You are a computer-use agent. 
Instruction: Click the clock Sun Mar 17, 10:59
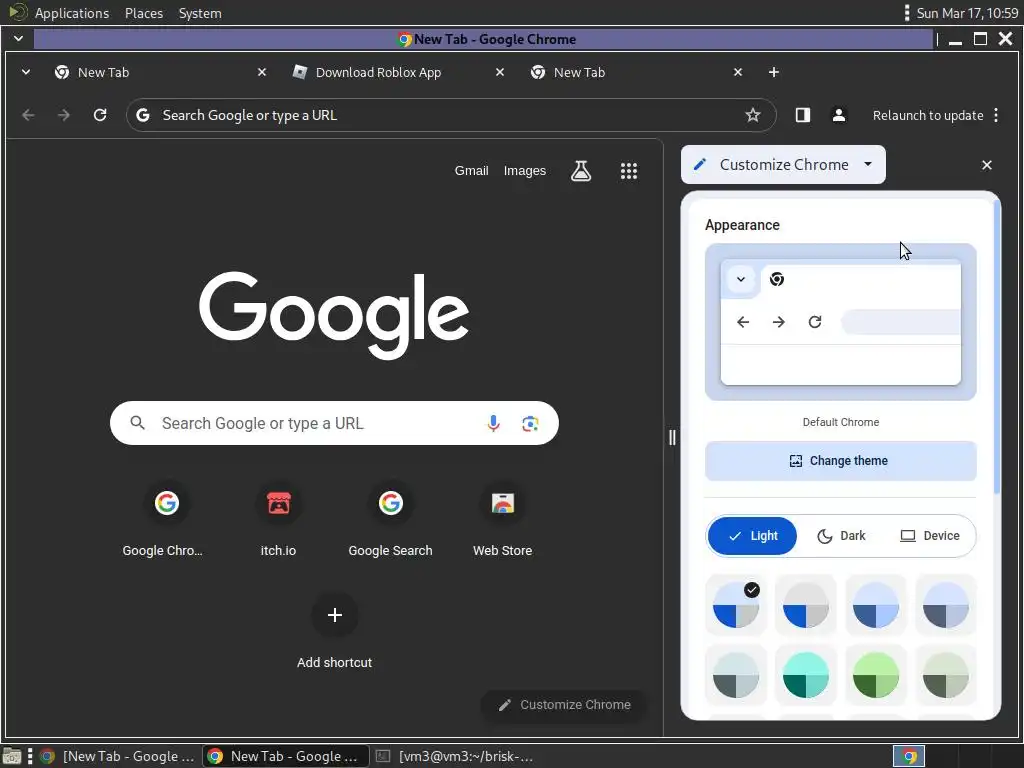pos(967,13)
